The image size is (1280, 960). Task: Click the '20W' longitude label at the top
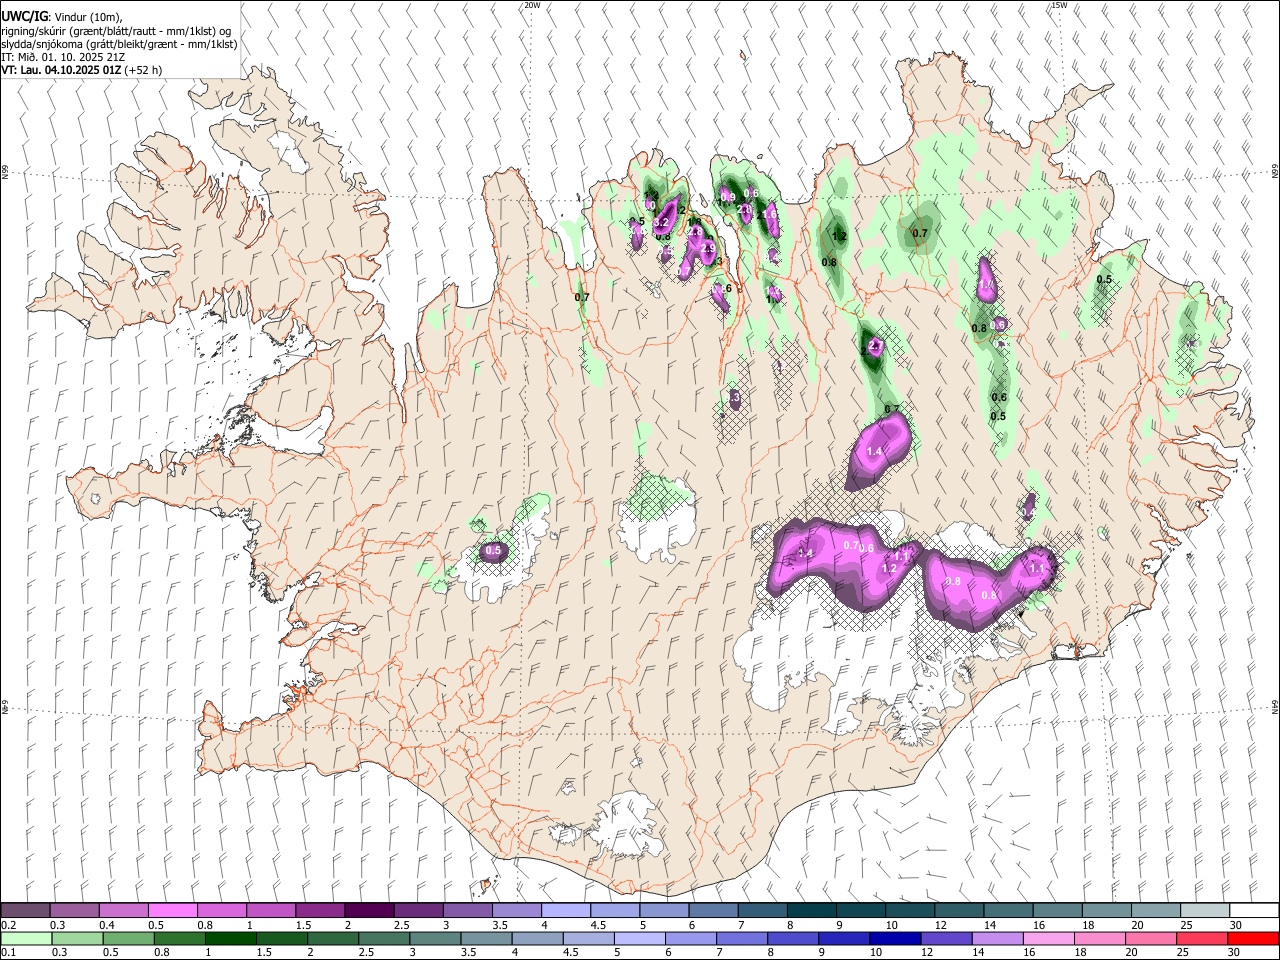(532, 5)
